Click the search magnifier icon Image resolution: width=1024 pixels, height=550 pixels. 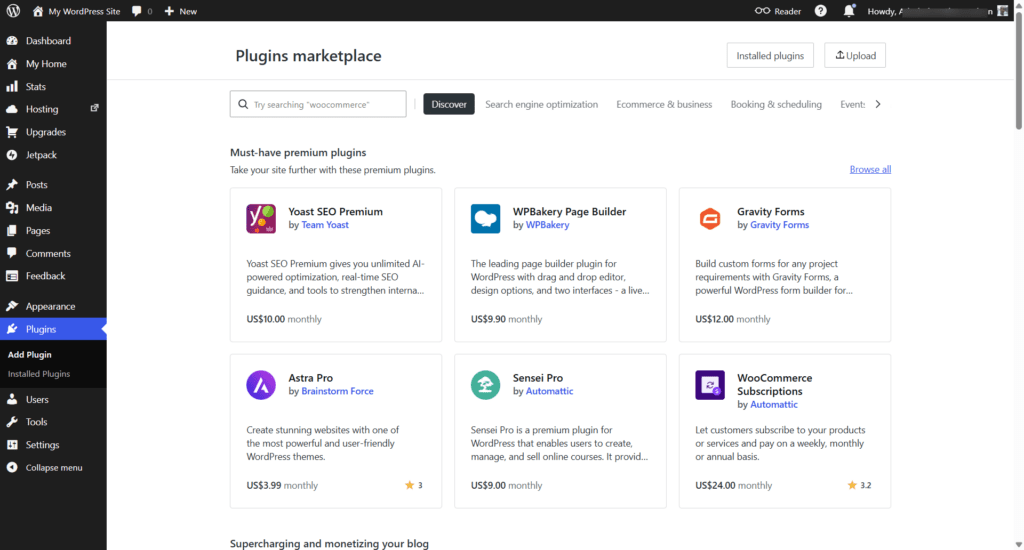click(x=243, y=104)
